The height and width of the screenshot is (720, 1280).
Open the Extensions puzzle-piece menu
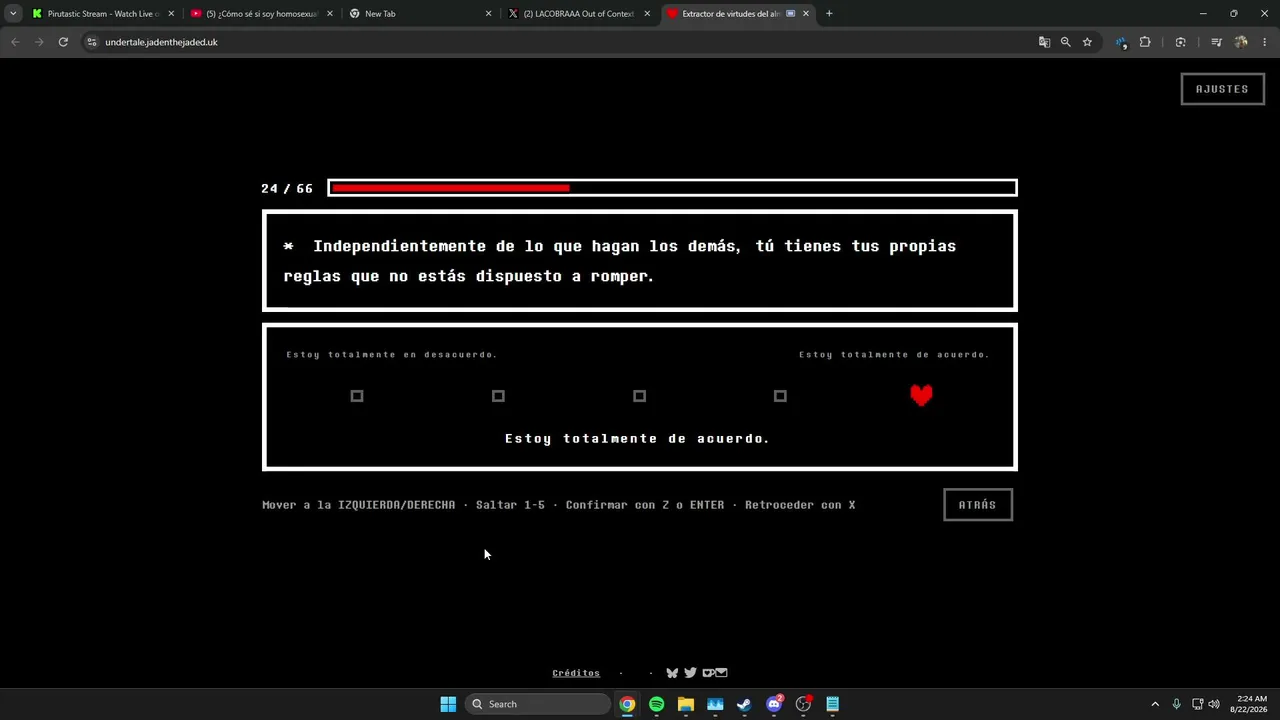click(x=1145, y=42)
